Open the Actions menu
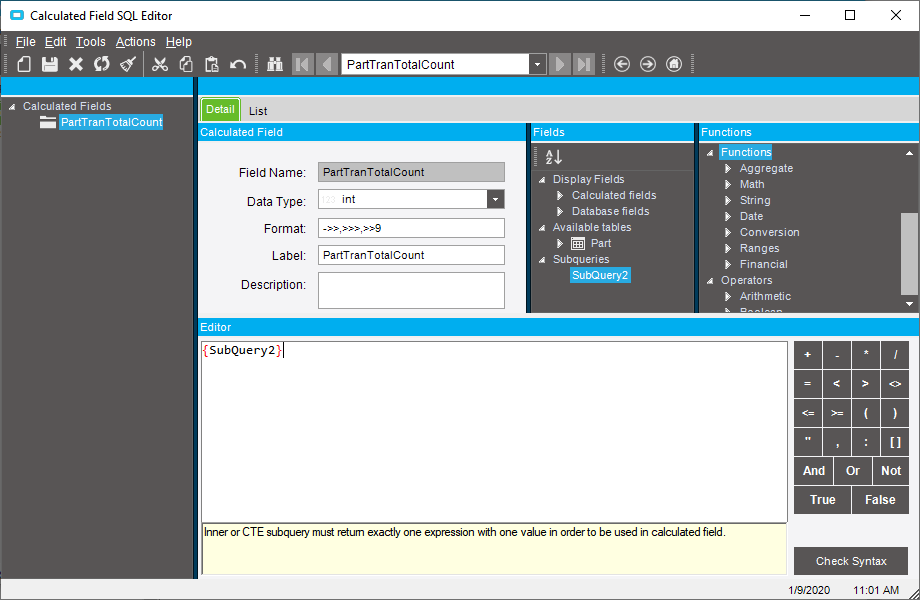 (x=135, y=42)
